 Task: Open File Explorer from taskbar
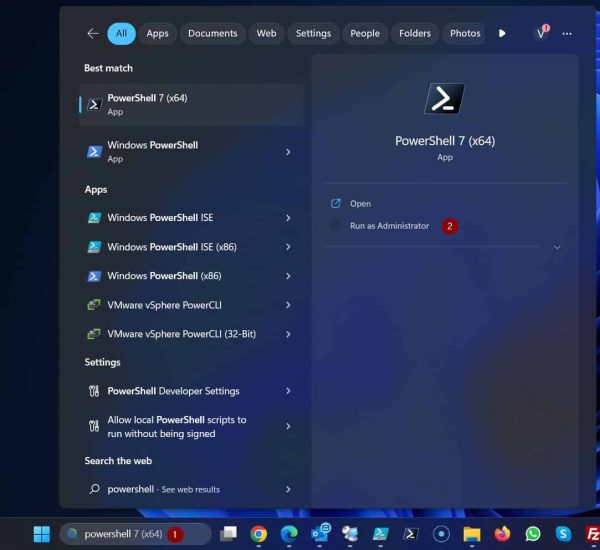[x=472, y=534]
